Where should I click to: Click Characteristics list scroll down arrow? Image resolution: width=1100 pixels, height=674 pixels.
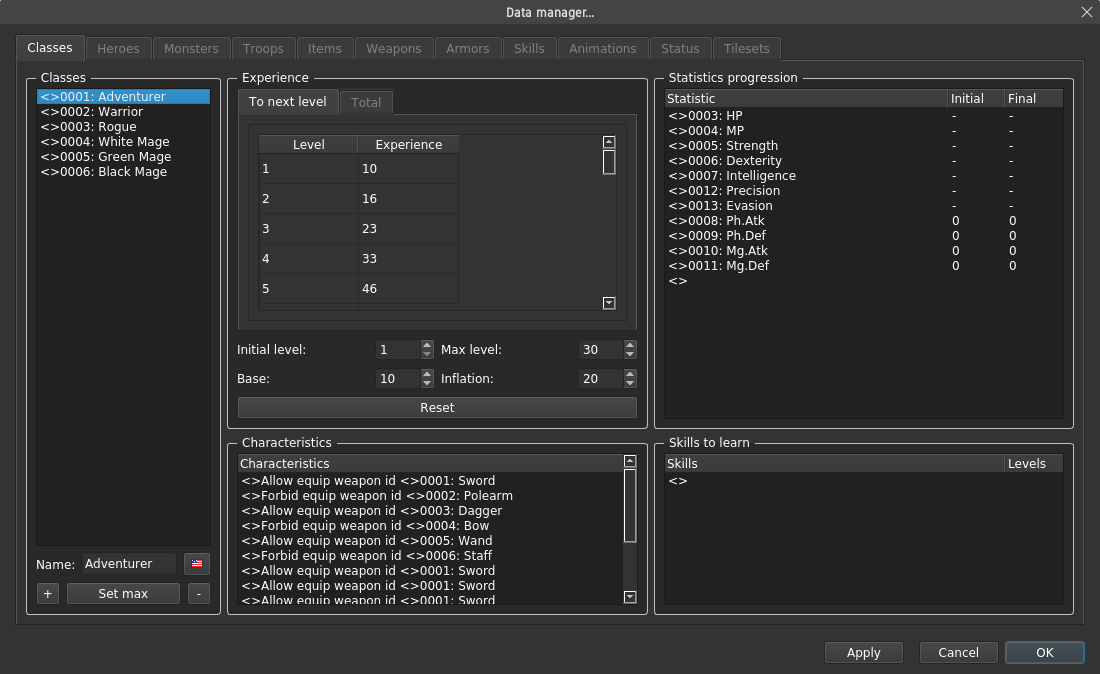point(630,597)
